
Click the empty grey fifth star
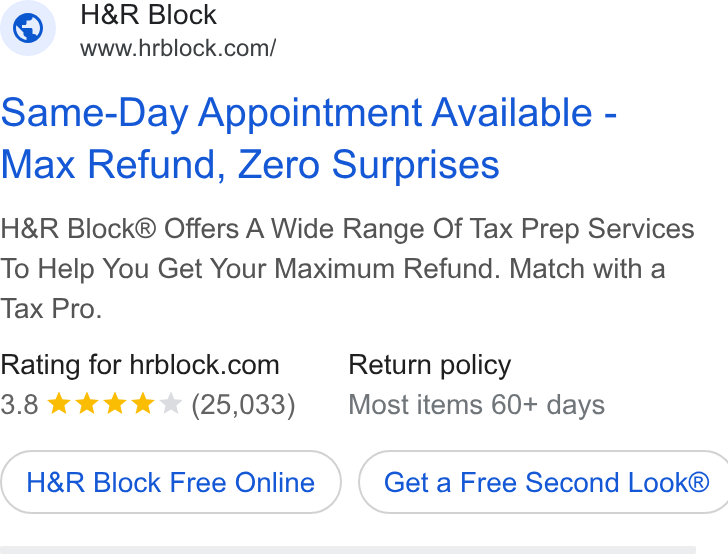pyautogui.click(x=170, y=403)
